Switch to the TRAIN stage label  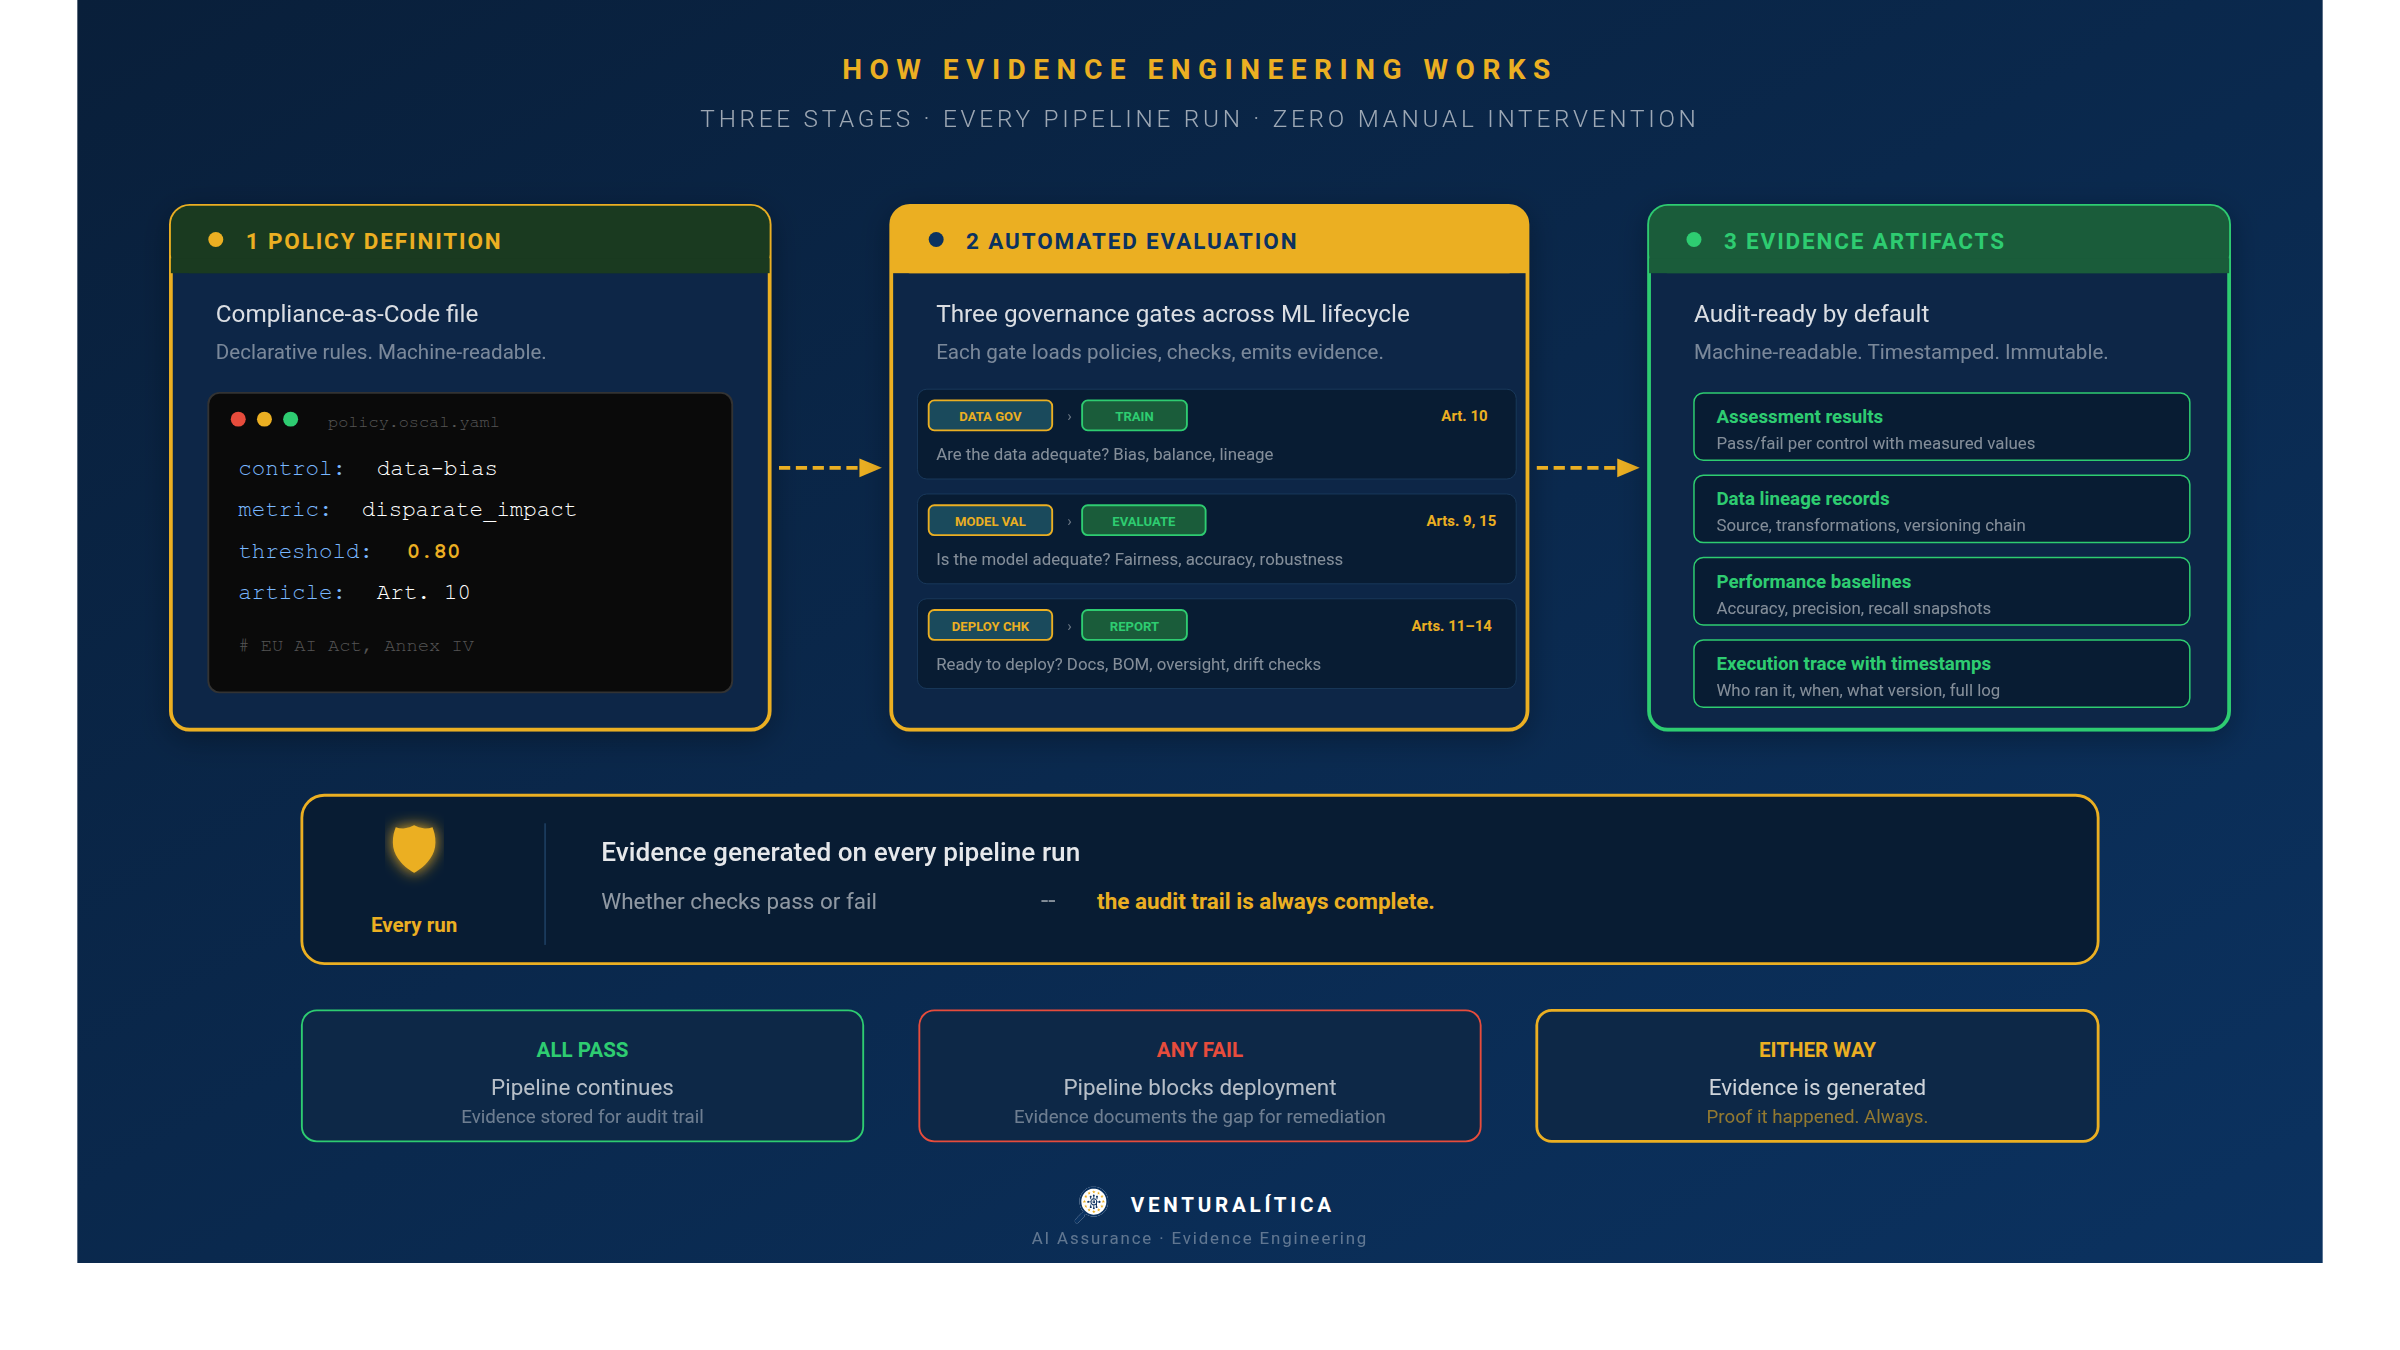(x=1134, y=415)
